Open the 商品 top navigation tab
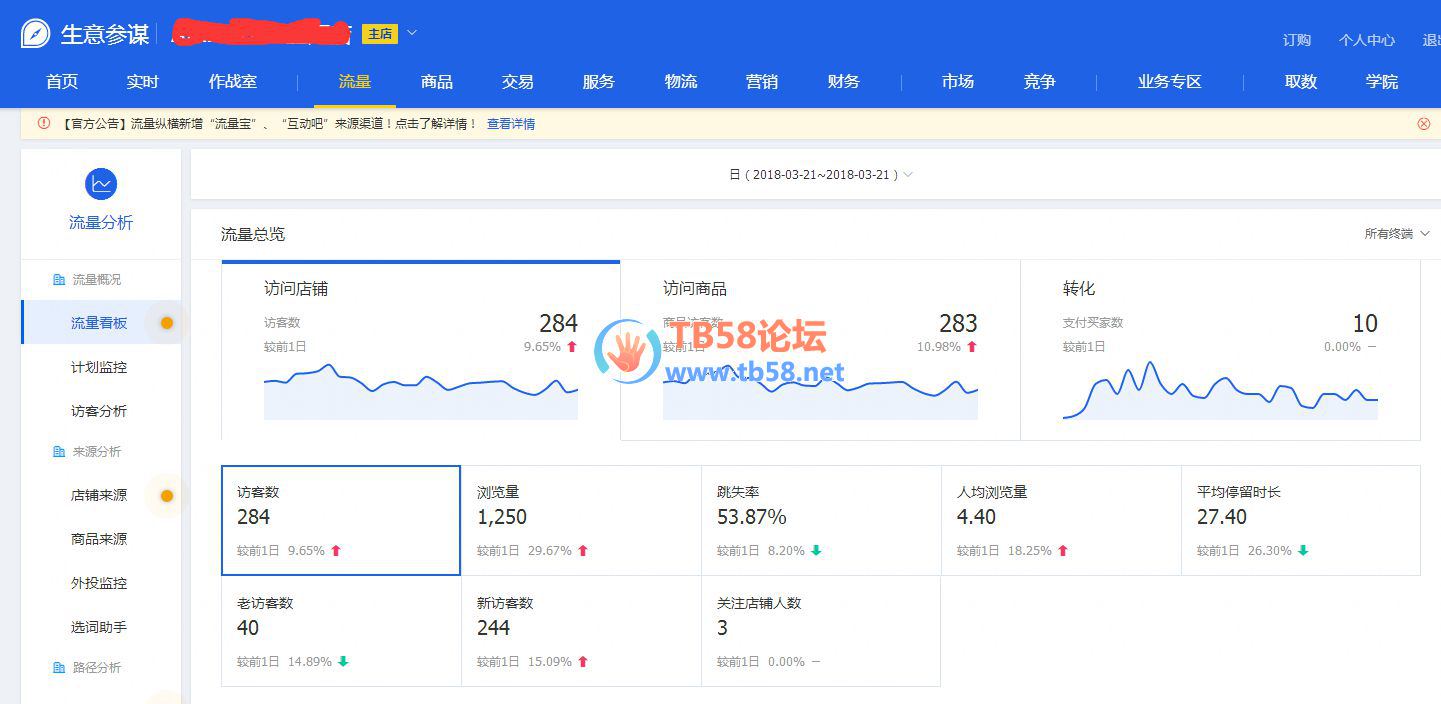Screen dimensions: 1441x704 coord(437,82)
